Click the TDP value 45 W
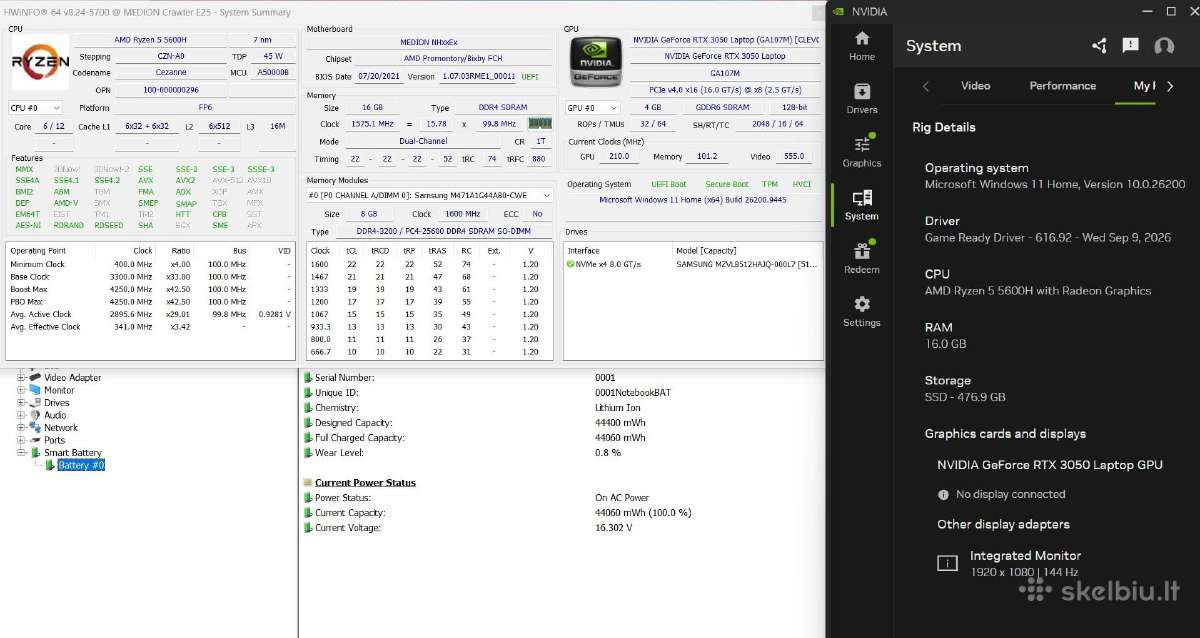Viewport: 1200px width, 638px height. (x=271, y=56)
